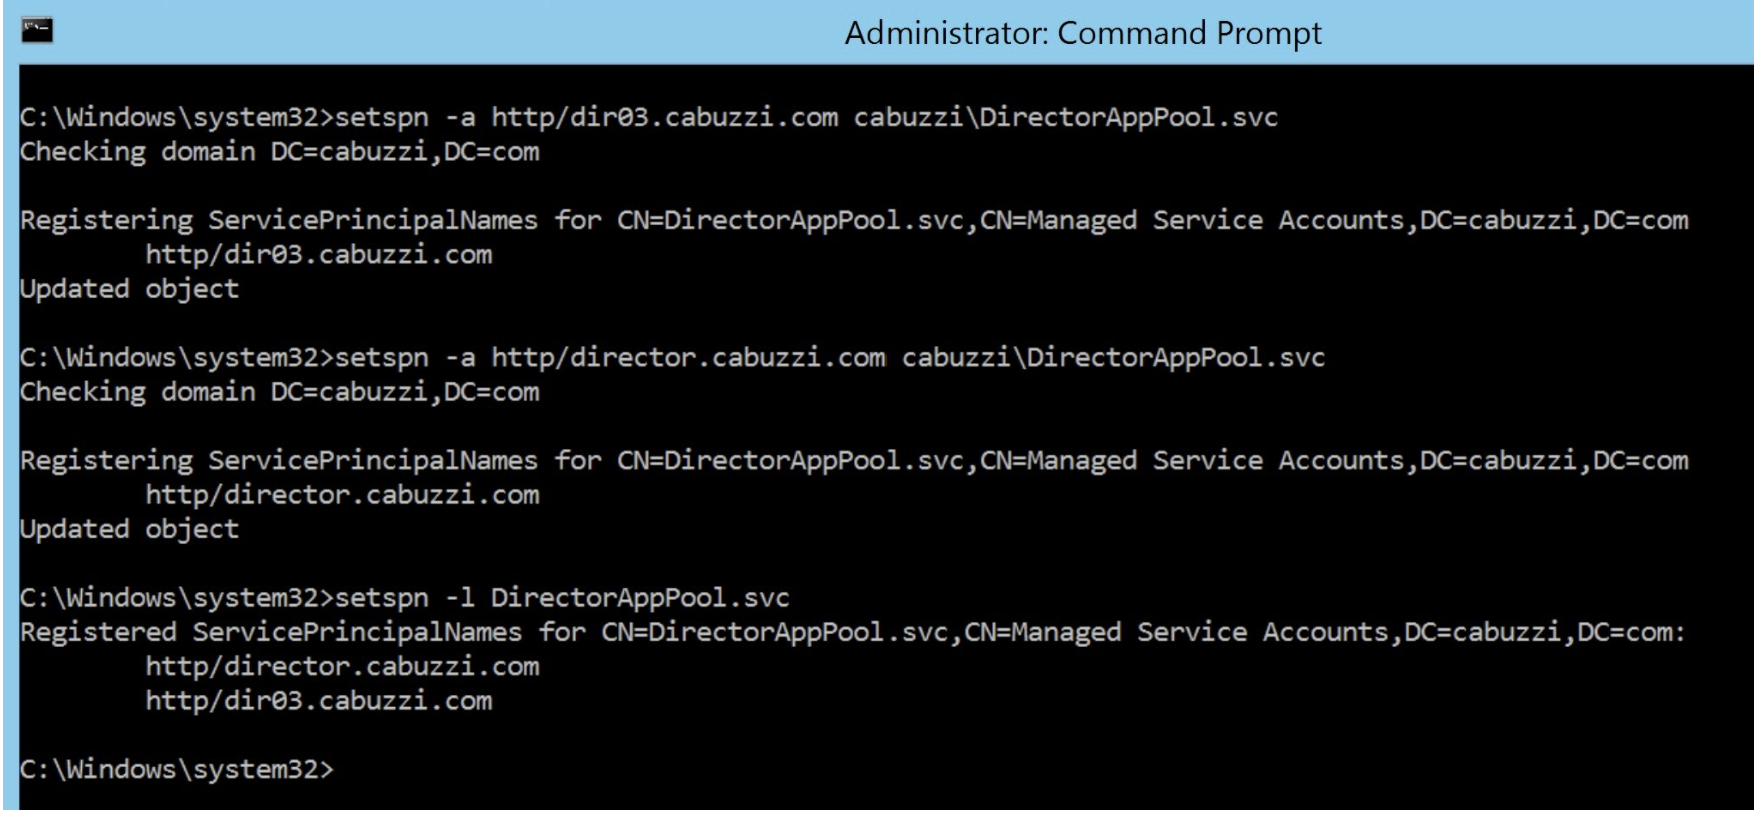Viewport: 1755px width, 813px height.
Task: Click the setspn -a http/dir03.cabuzzi.com command line
Action: 648,118
